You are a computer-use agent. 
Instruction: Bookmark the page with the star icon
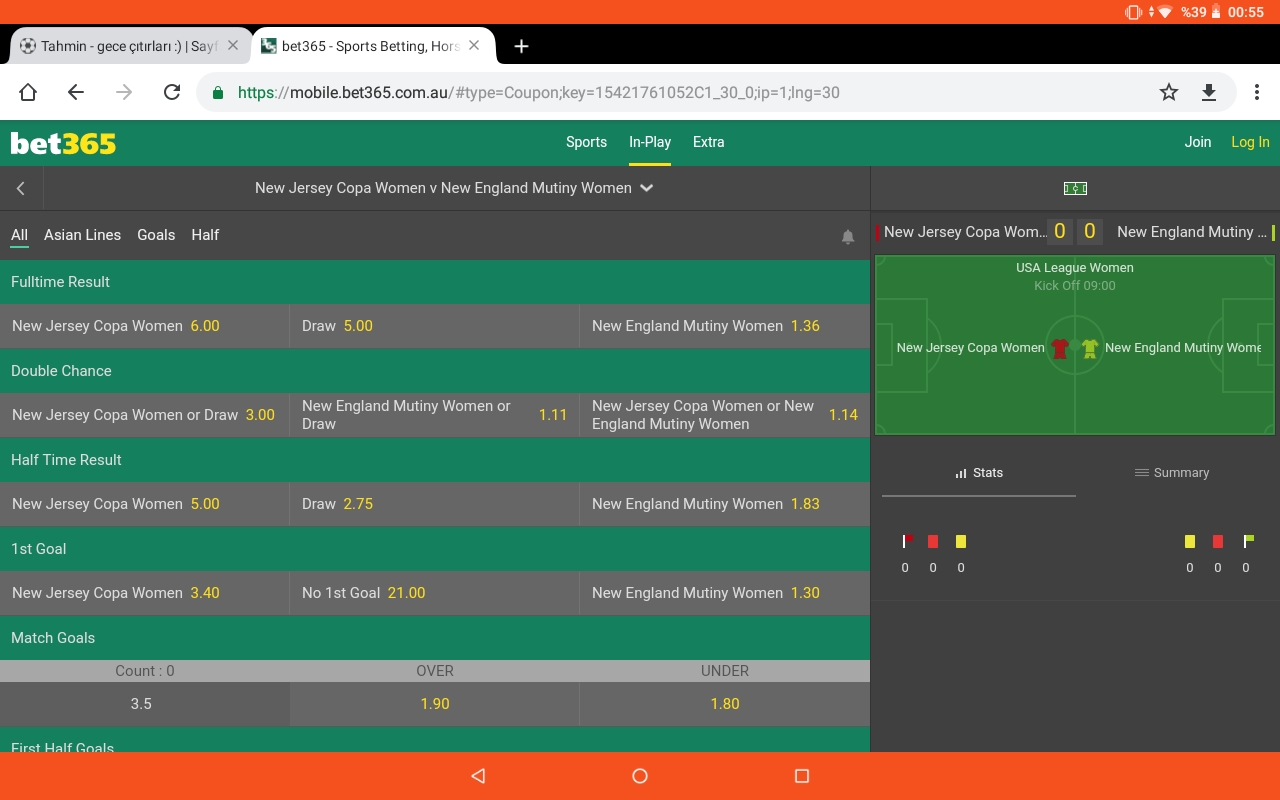[x=1169, y=92]
